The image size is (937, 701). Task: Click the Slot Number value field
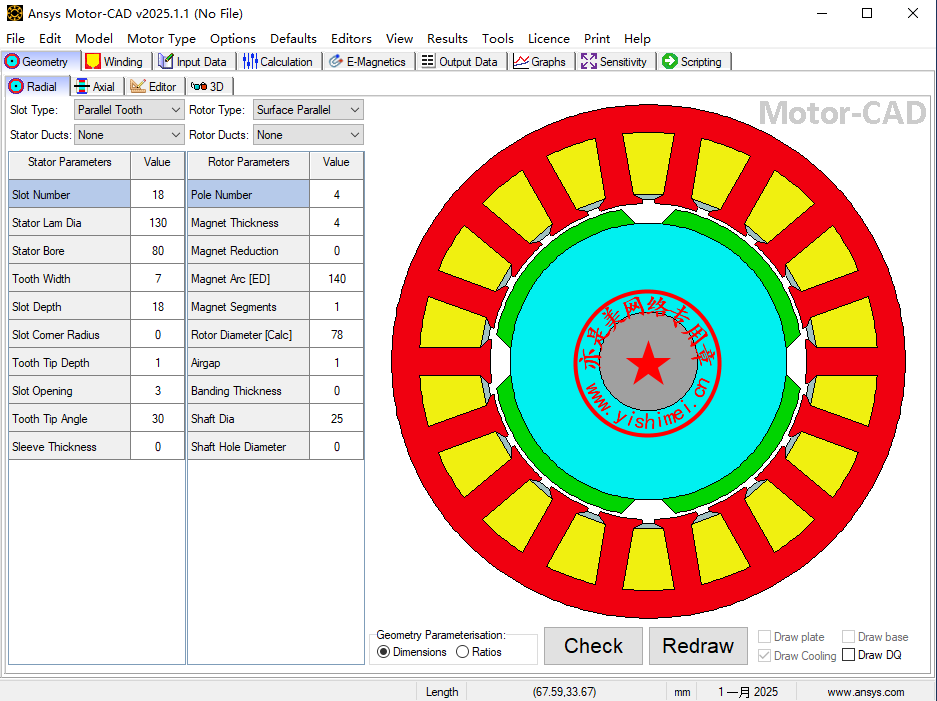pyautogui.click(x=157, y=195)
